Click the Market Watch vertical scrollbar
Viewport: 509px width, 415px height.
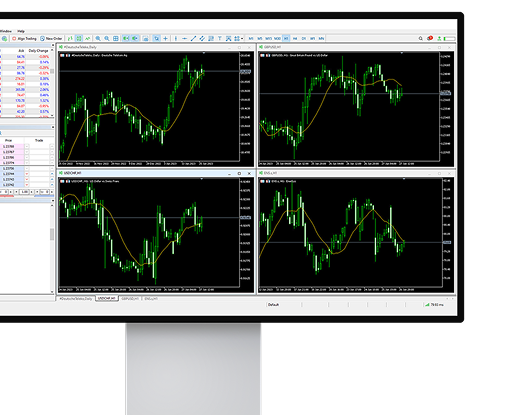(52, 82)
